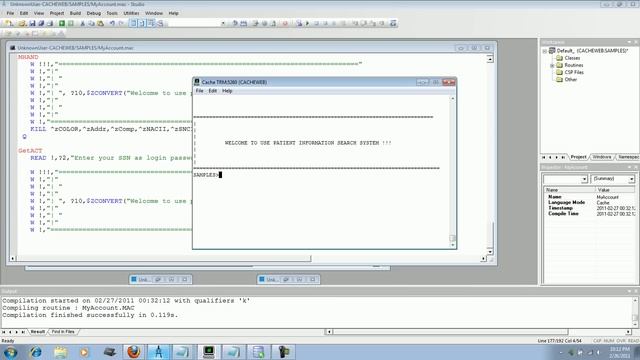Viewport: 640px width, 360px height.
Task: Open Internet Explorer from the taskbar
Action: click(36, 352)
